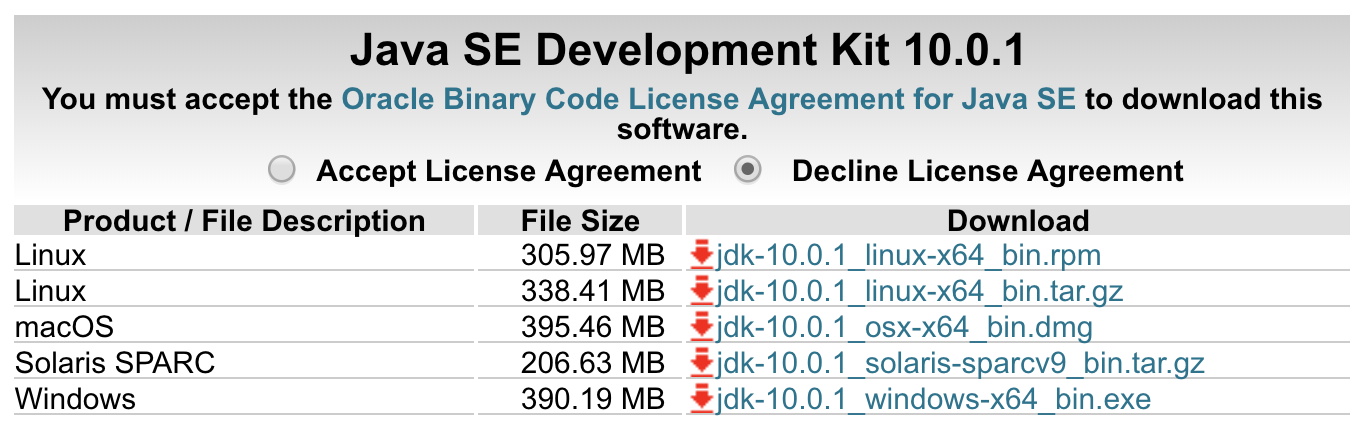Select the Solaris SPARC product cell

(244, 364)
